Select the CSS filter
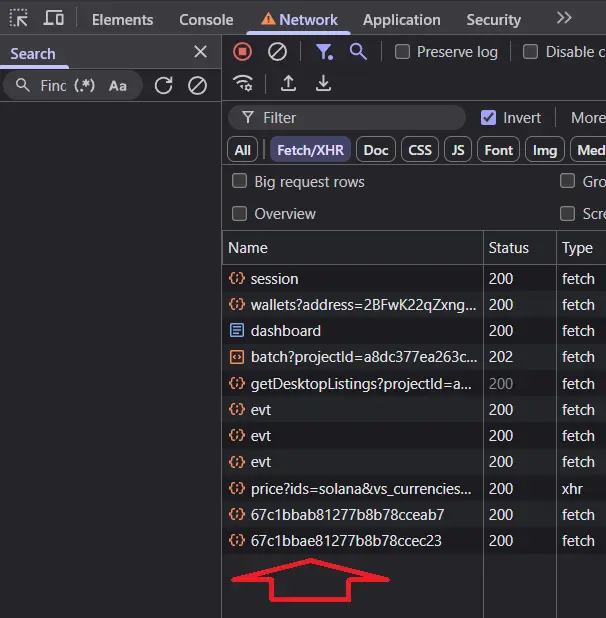 (420, 150)
